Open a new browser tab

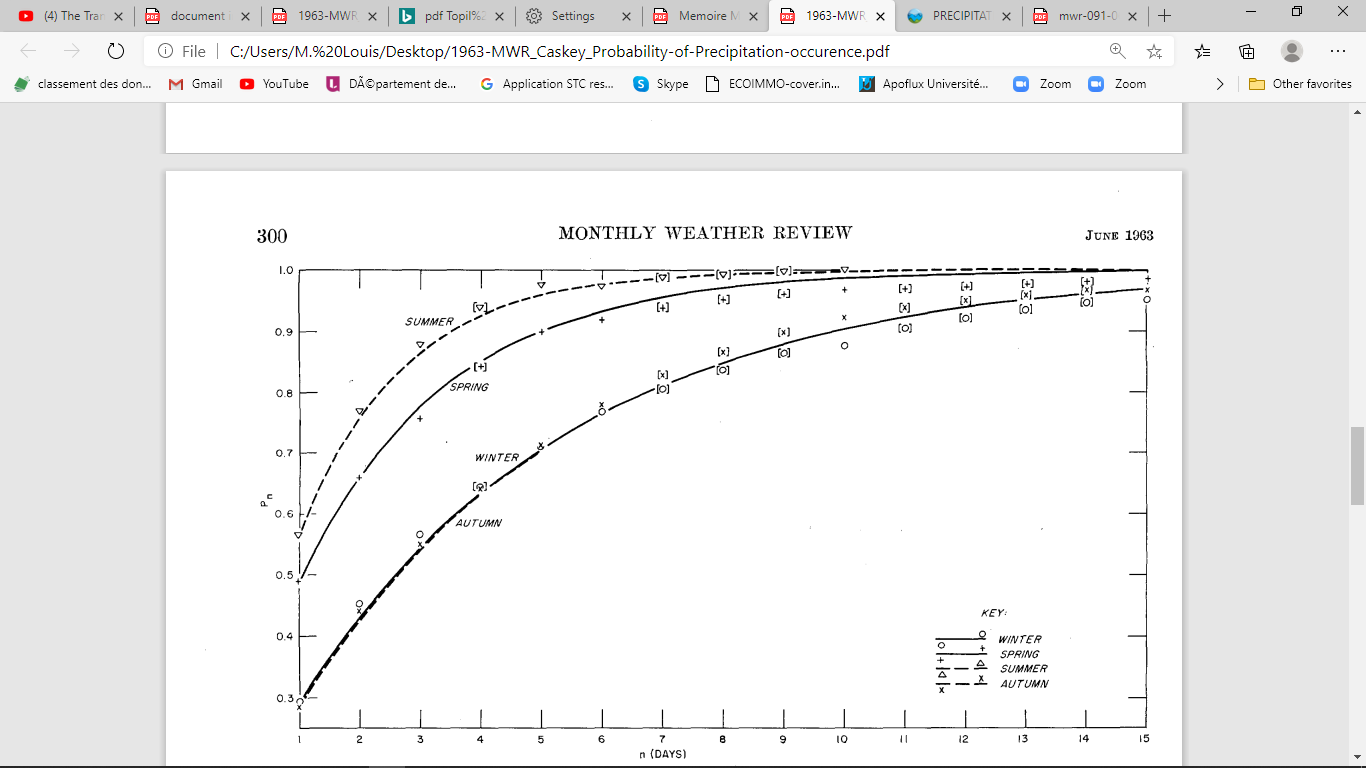[1164, 16]
